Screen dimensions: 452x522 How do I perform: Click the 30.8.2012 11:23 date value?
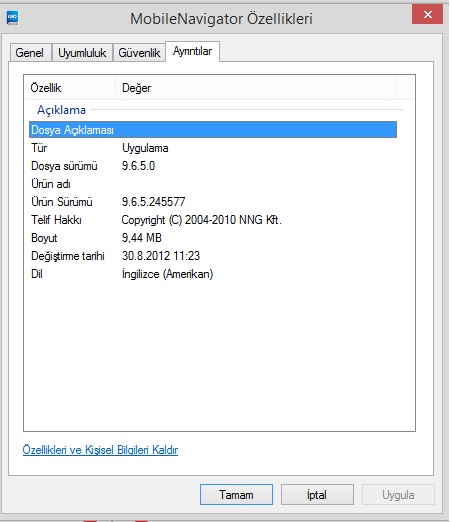pos(161,256)
